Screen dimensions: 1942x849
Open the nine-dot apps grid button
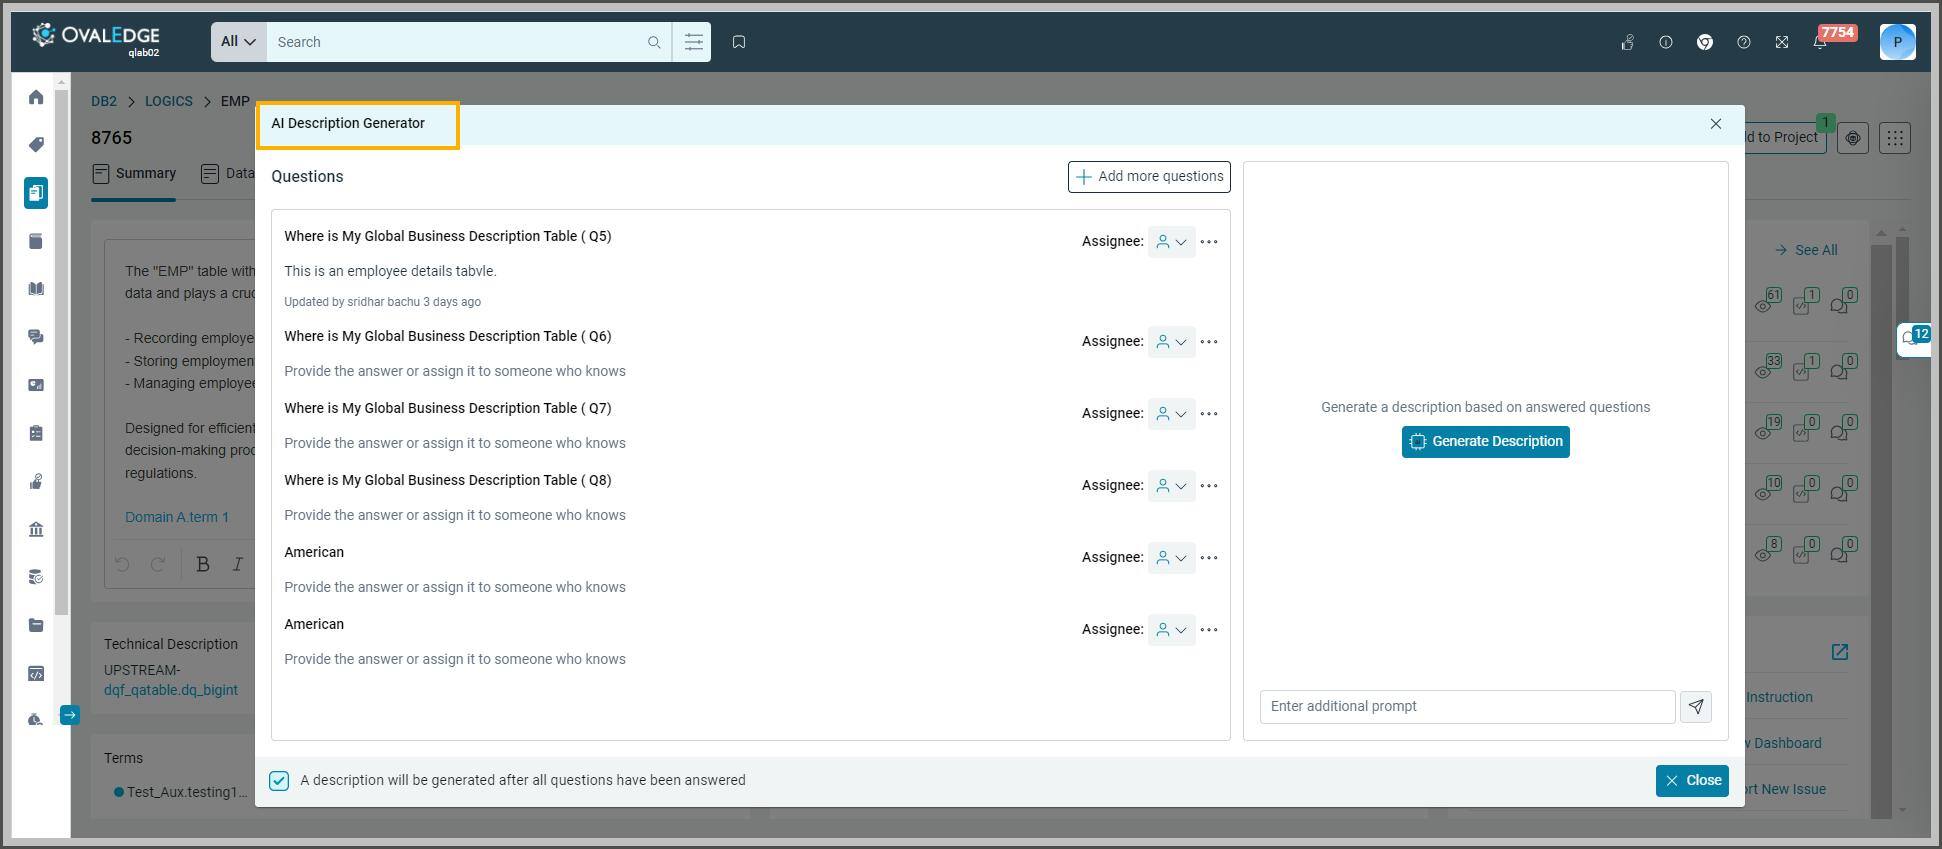pos(1895,138)
